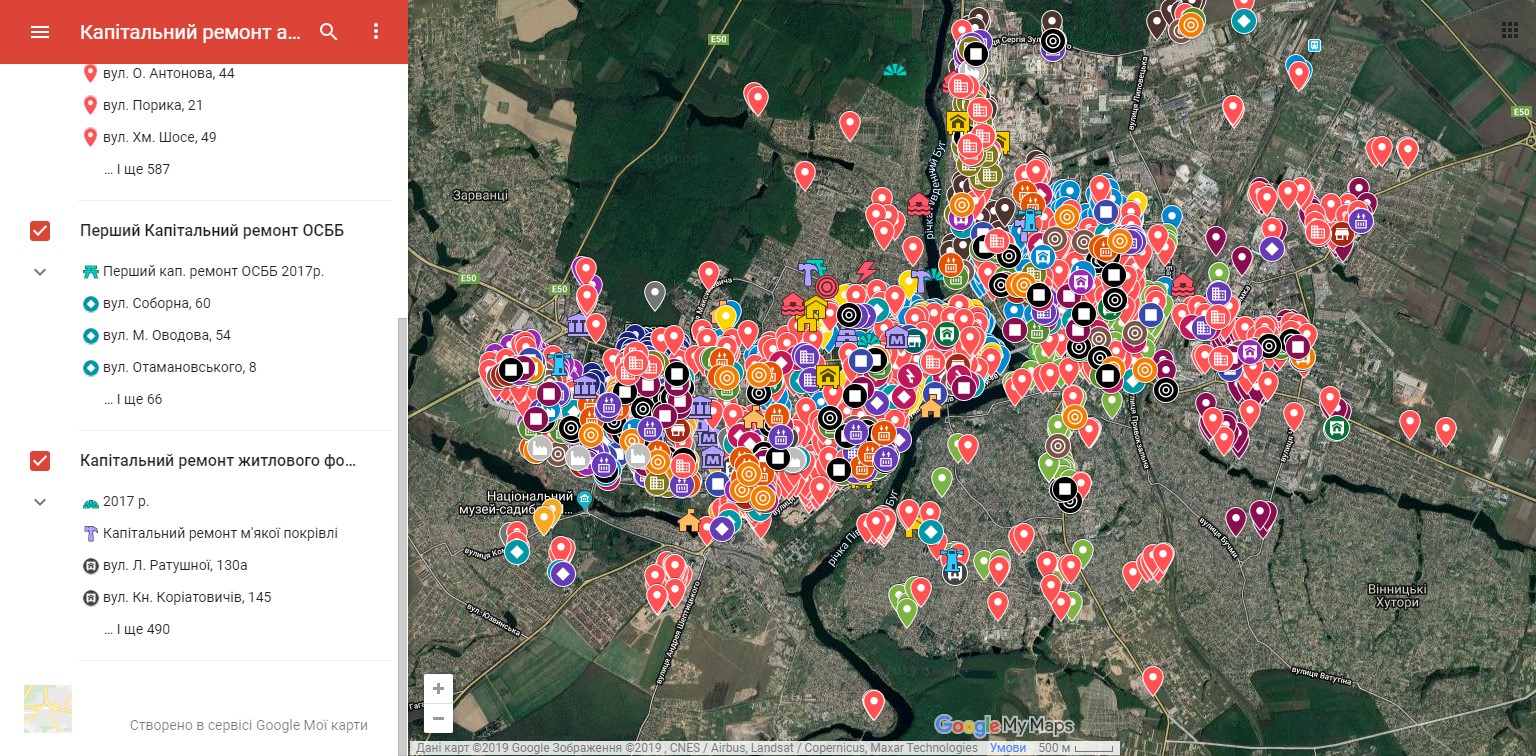
Task: Open the Google apps grid icon
Action: tap(1509, 30)
